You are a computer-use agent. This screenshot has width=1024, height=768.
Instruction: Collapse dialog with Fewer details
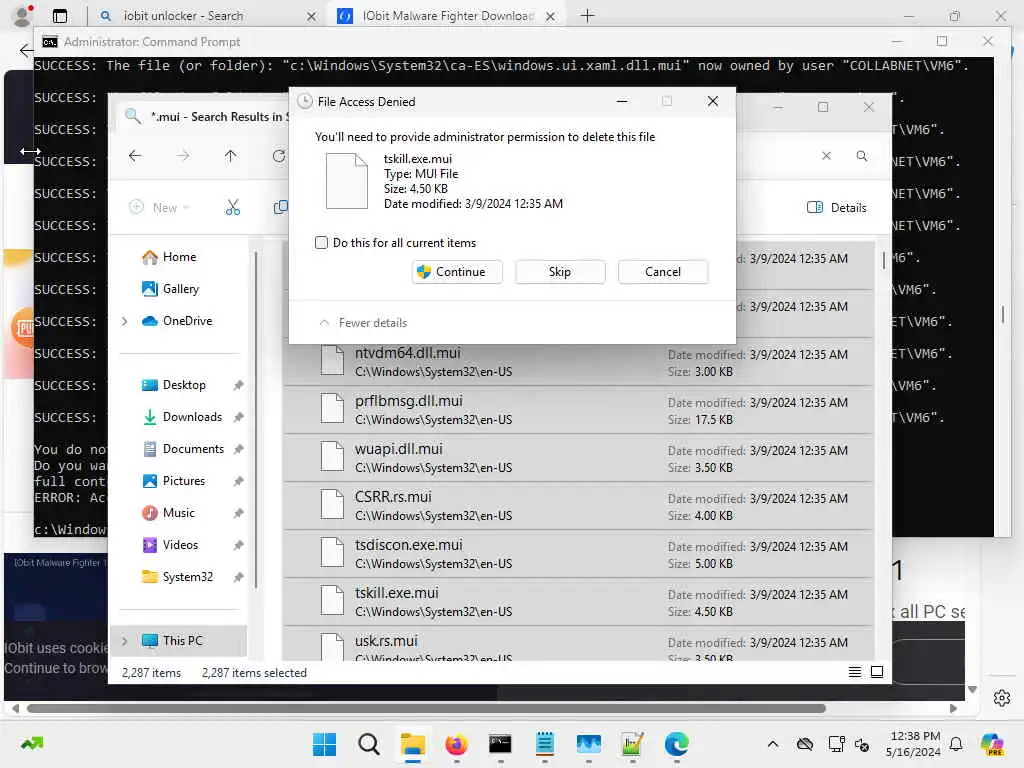[363, 323]
